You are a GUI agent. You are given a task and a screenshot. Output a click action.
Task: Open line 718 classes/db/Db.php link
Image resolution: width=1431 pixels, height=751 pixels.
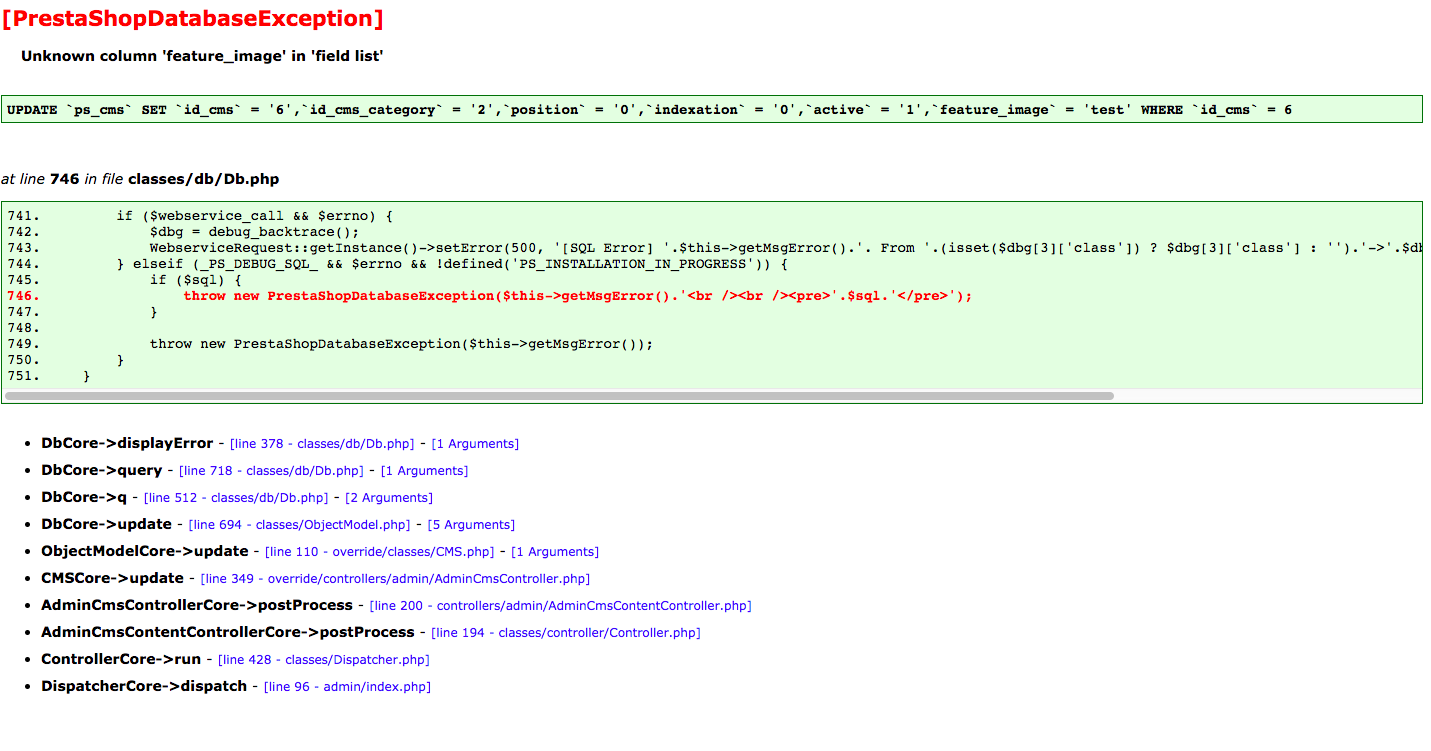pyautogui.click(x=271, y=471)
